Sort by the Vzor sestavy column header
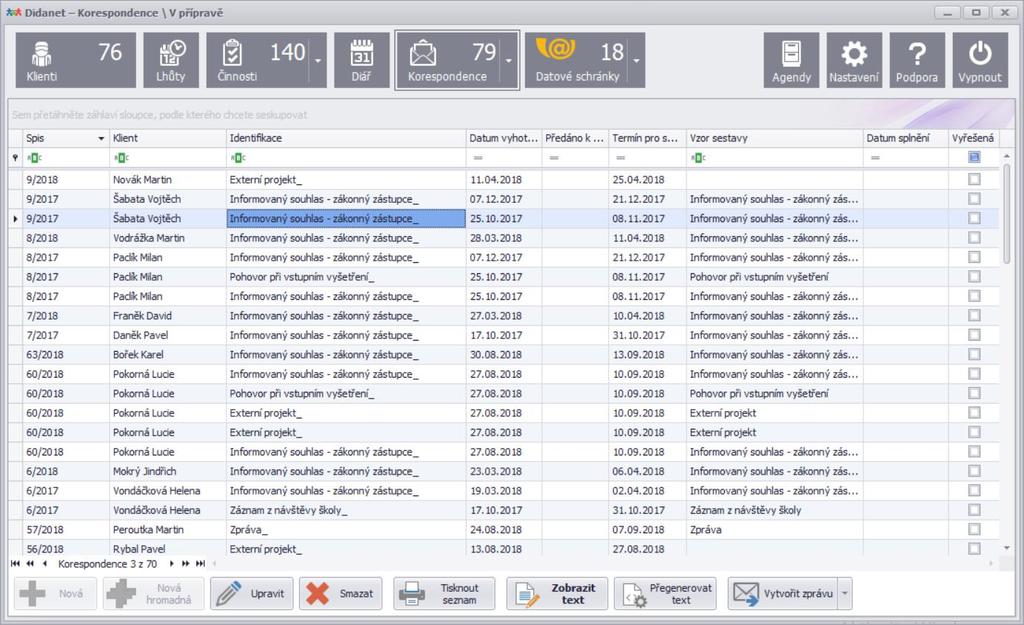The image size is (1024, 625). (x=775, y=138)
